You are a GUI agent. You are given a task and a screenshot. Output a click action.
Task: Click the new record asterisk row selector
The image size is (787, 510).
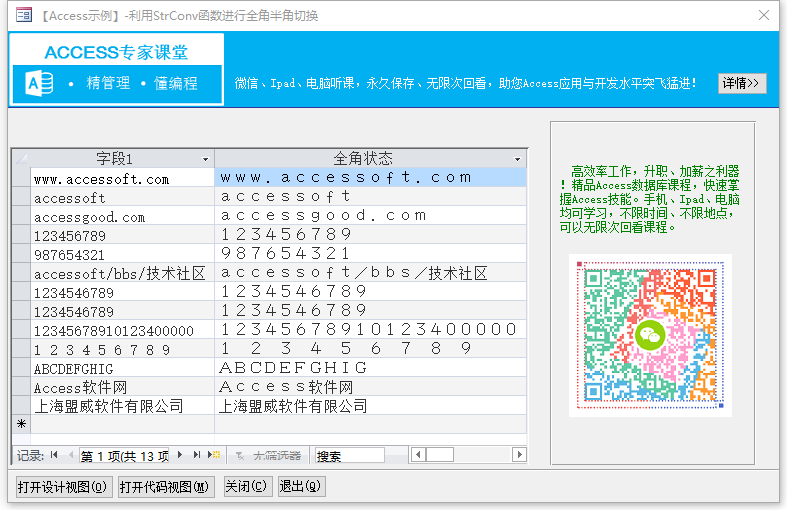point(21,424)
